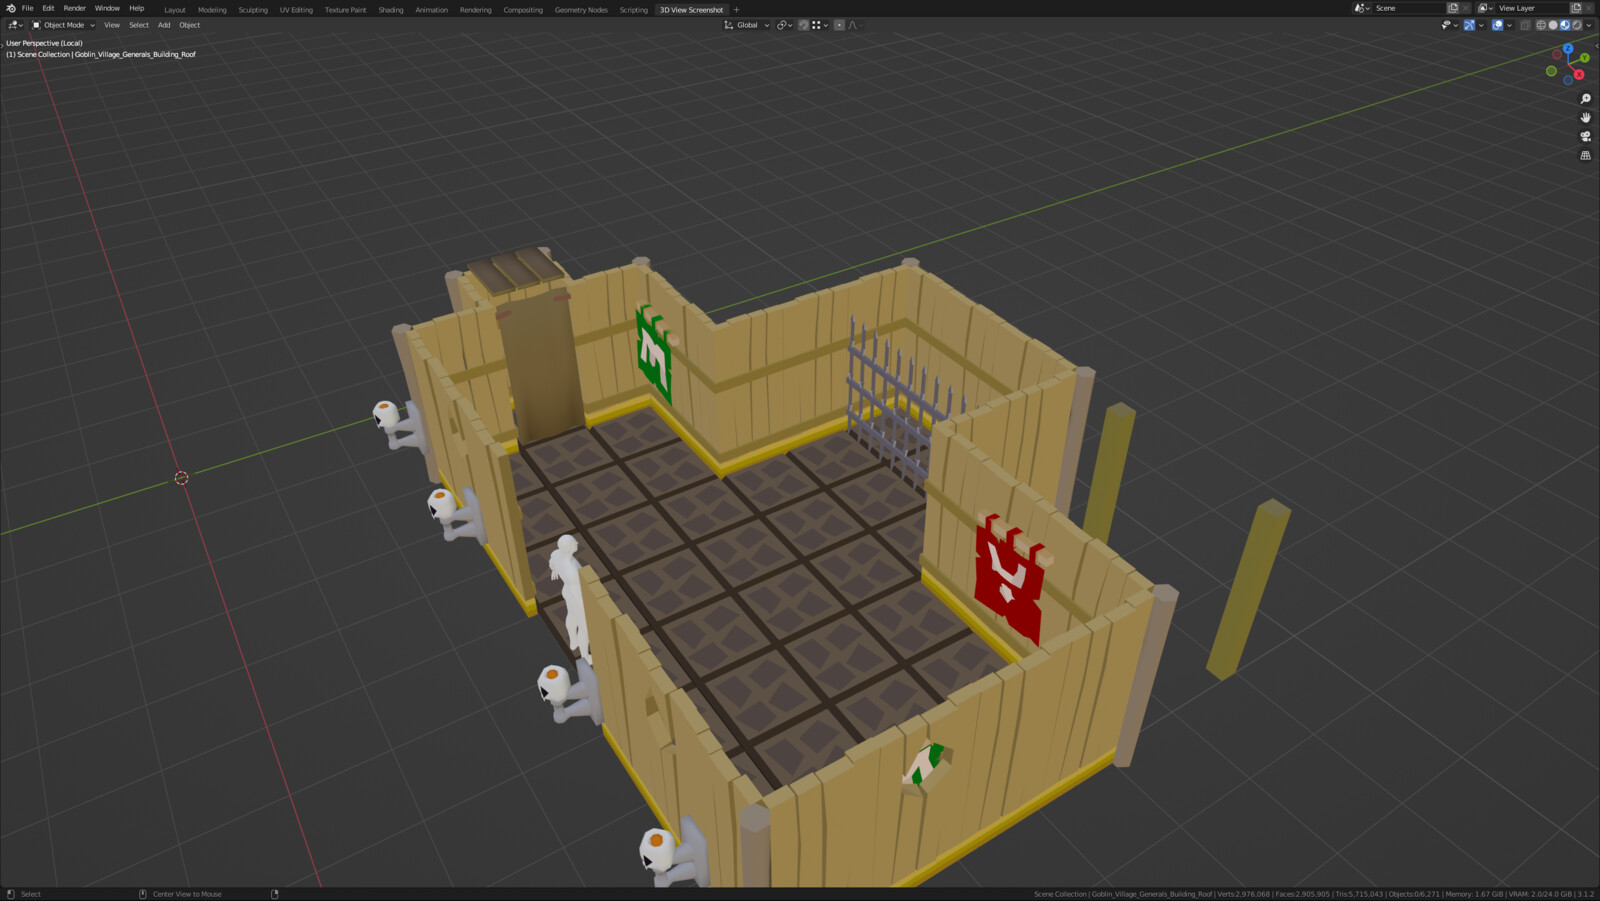Screen dimensions: 1600x901
Task: Expand the sidebar with the small arrow
Action: (1597, 46)
